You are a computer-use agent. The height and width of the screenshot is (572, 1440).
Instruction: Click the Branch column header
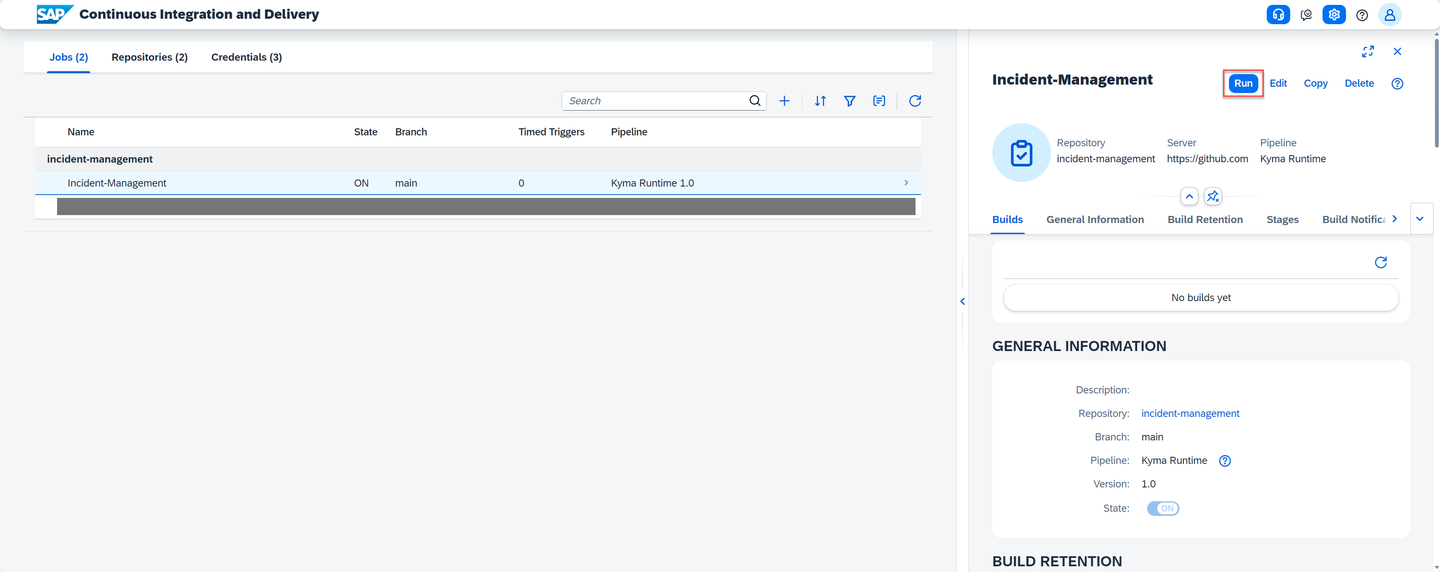[411, 132]
